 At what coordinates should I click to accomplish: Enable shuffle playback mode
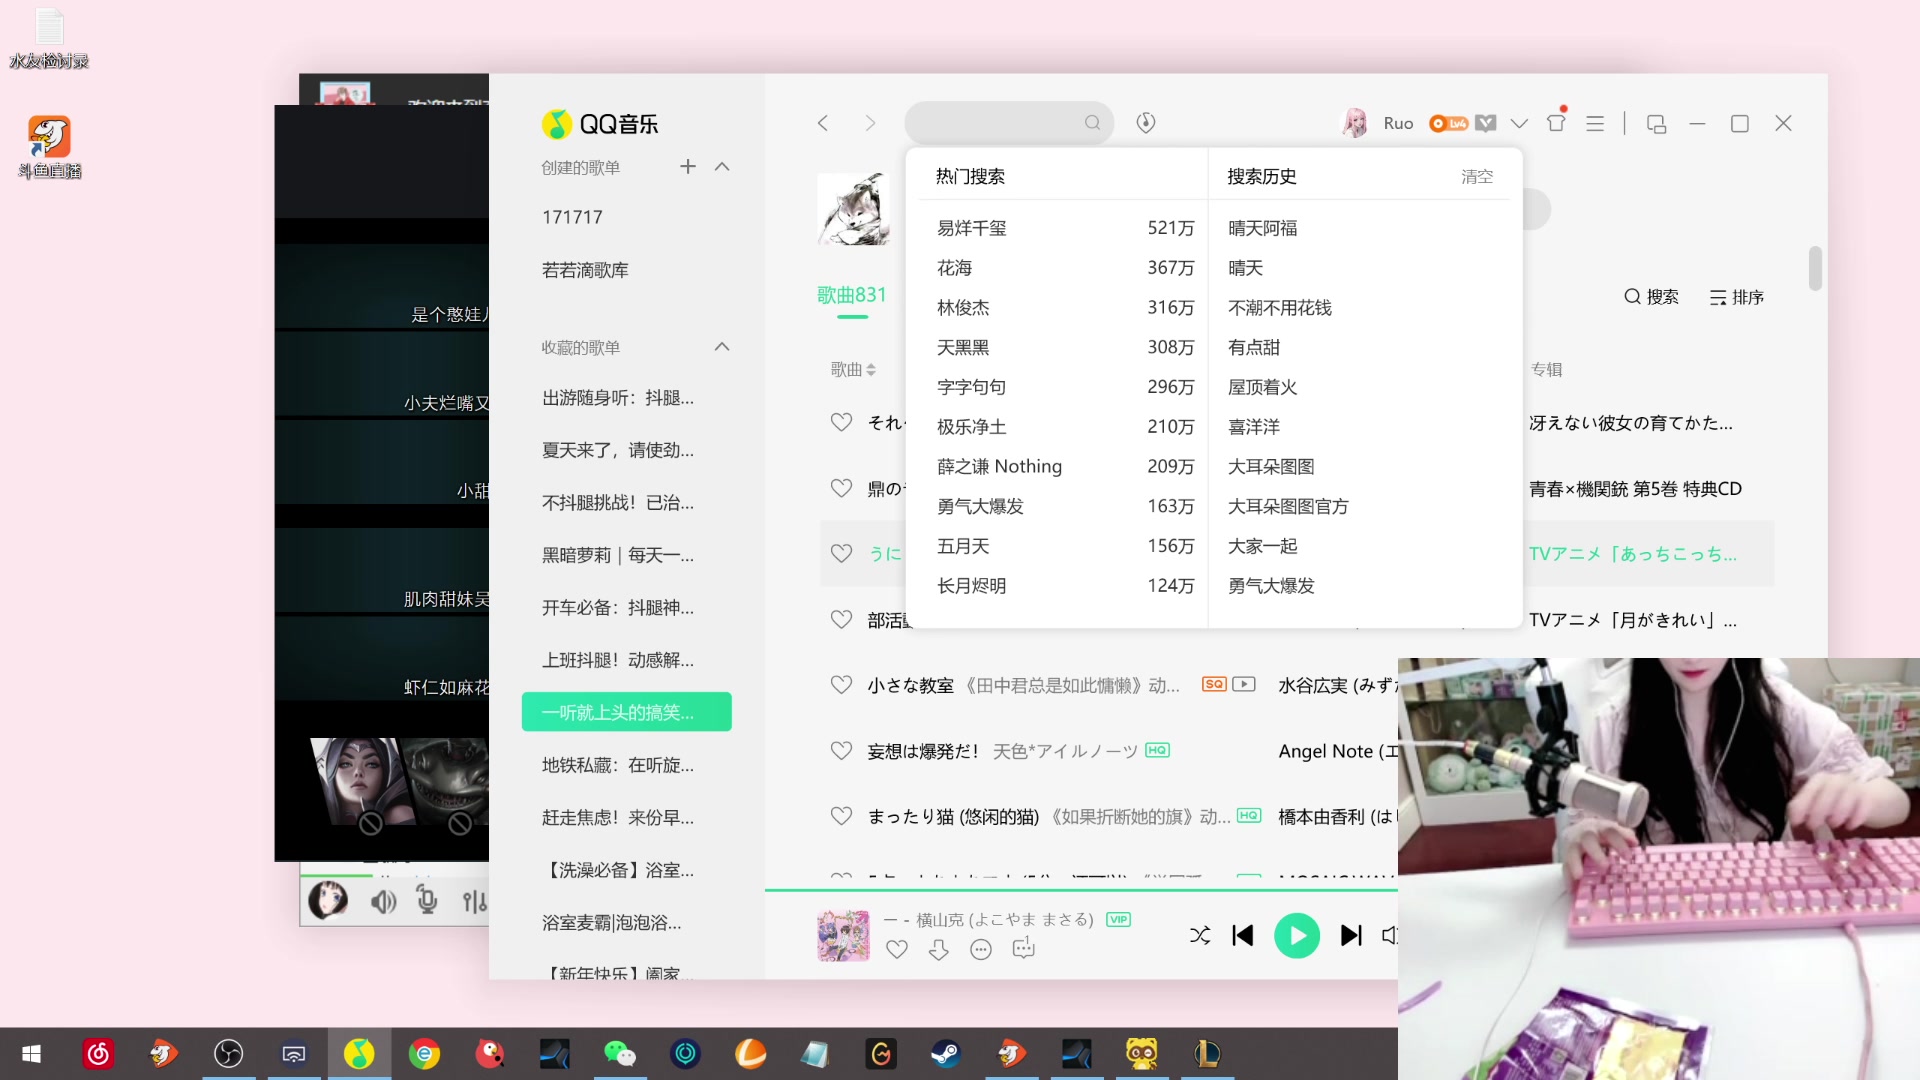[1199, 935]
